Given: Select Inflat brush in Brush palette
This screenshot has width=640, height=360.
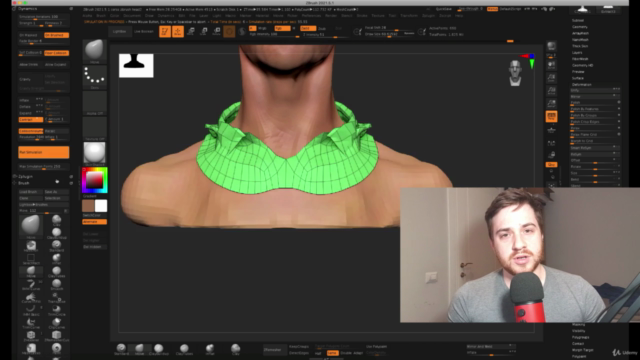Looking at the screenshot, I should (x=56, y=259).
